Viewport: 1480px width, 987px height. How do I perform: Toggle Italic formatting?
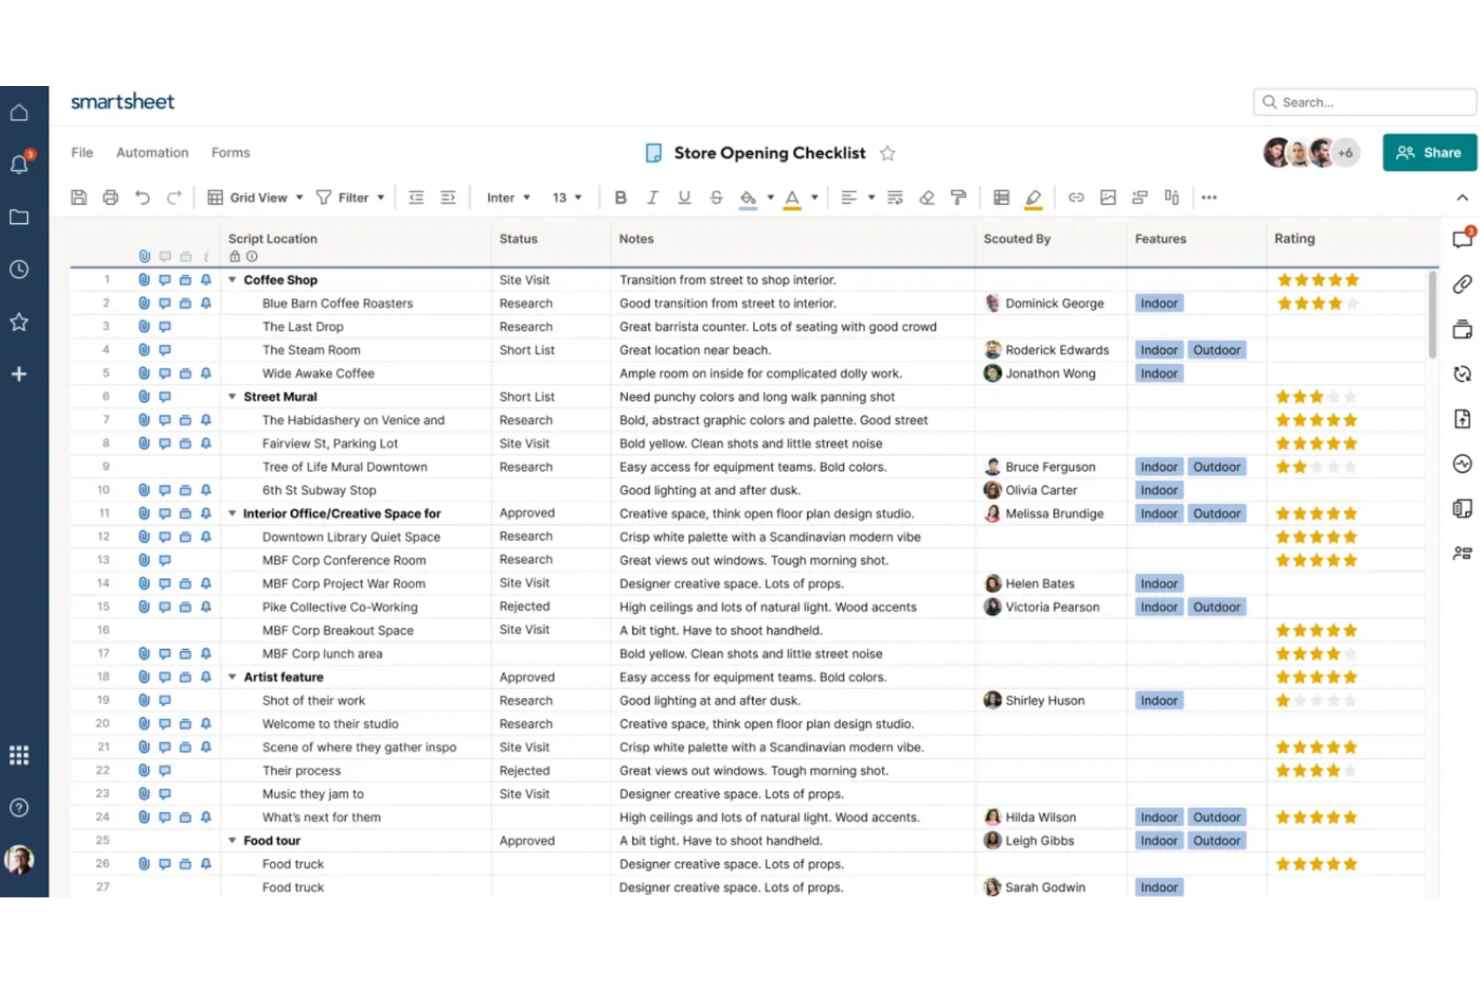pos(653,198)
